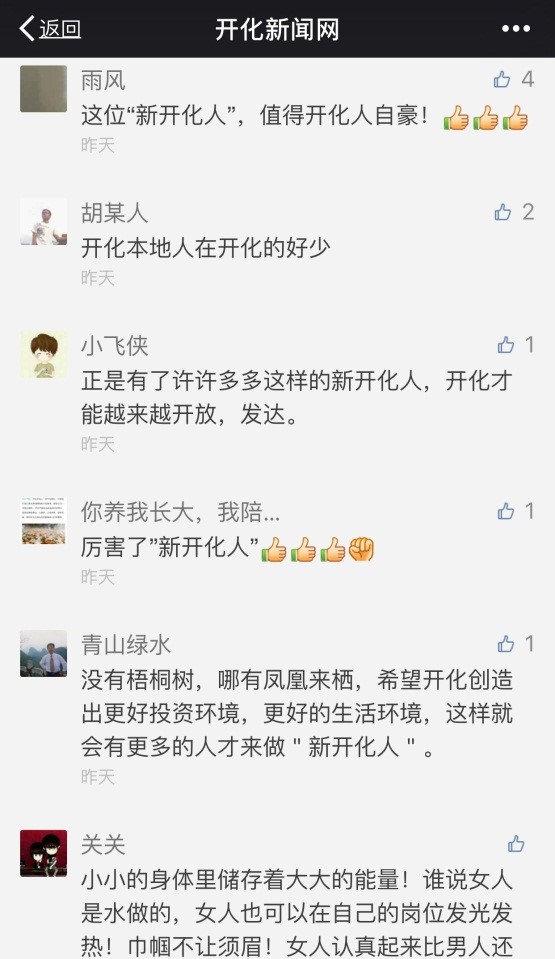Like 青山绿水's comment
555x959 pixels.
pyautogui.click(x=506, y=644)
